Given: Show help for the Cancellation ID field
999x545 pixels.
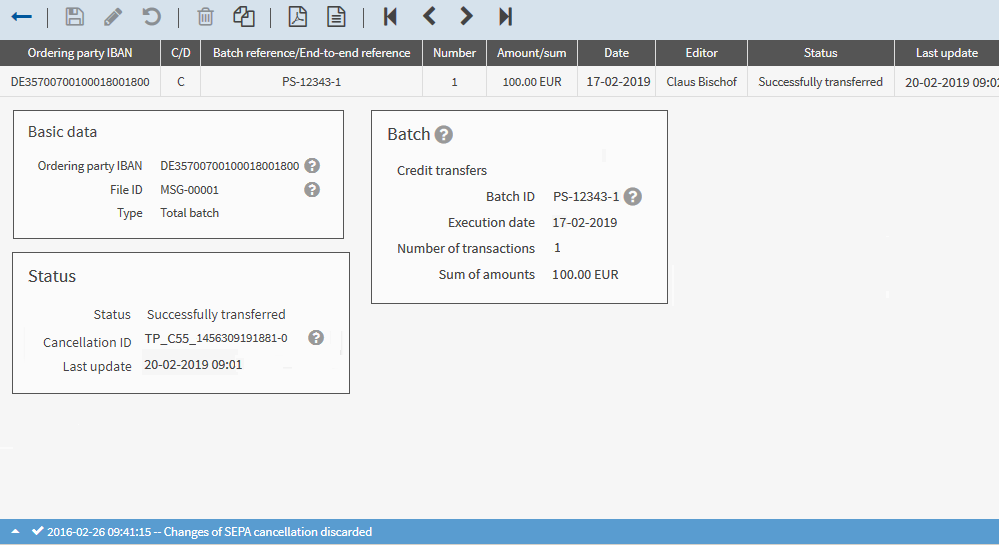Looking at the screenshot, I should (x=316, y=338).
